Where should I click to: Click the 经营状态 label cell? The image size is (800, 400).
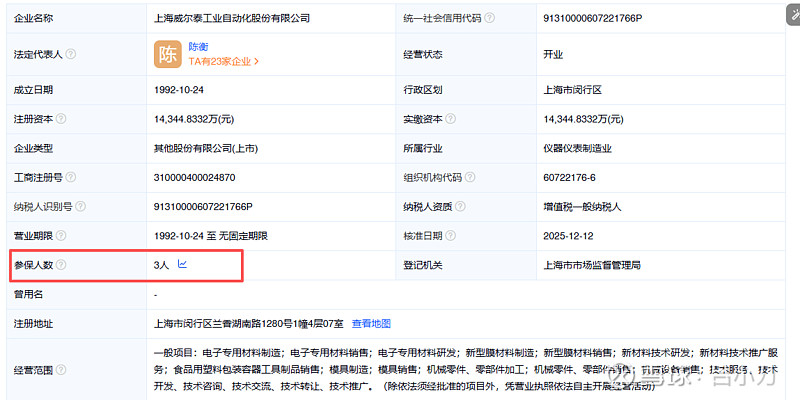coord(466,55)
